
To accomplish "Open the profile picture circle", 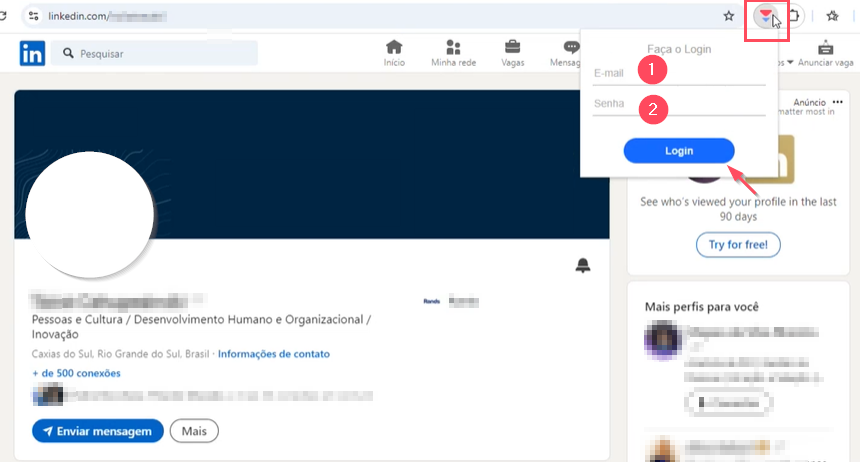I will tap(89, 215).
